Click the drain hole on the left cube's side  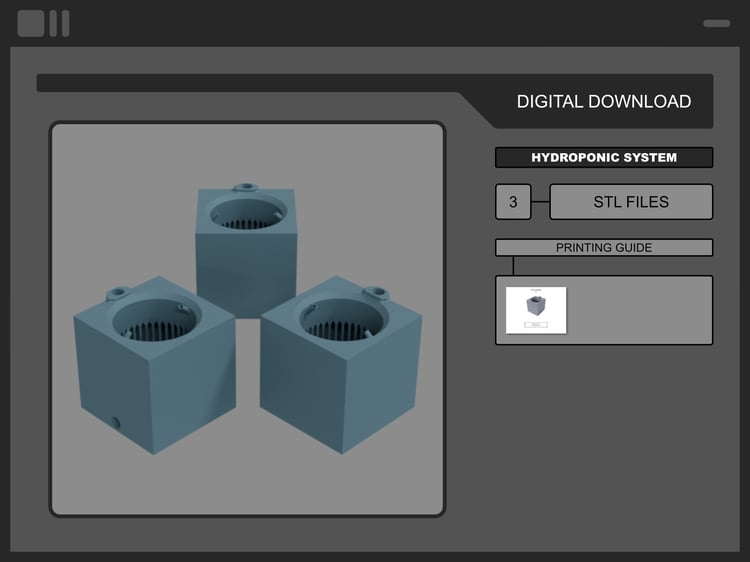click(115, 422)
